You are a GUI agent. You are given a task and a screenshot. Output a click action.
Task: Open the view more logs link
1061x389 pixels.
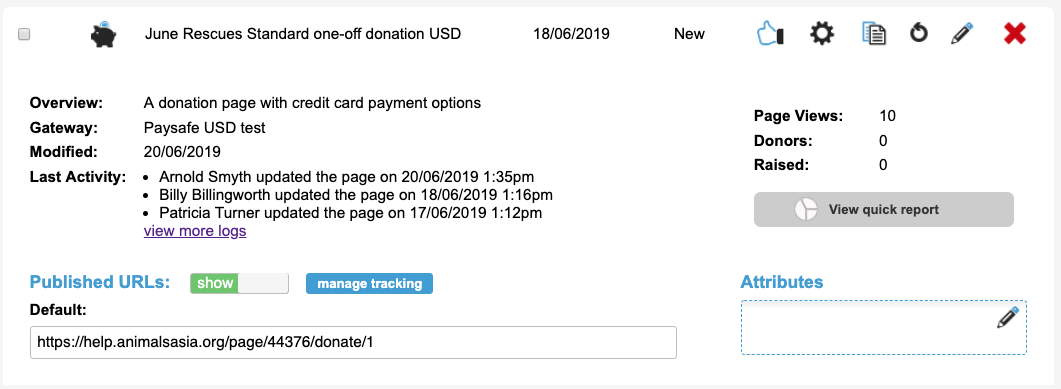(x=195, y=231)
